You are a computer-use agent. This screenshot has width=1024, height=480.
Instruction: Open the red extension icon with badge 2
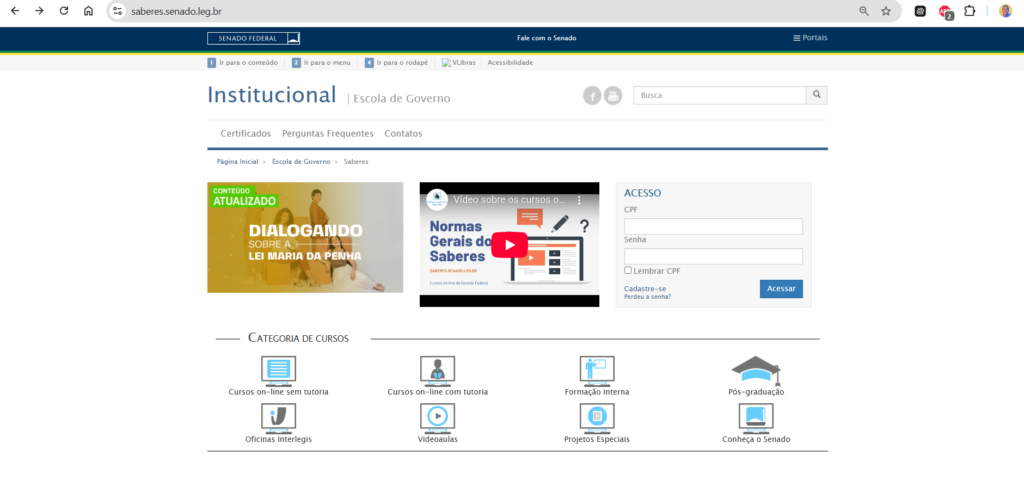pyautogui.click(x=945, y=12)
